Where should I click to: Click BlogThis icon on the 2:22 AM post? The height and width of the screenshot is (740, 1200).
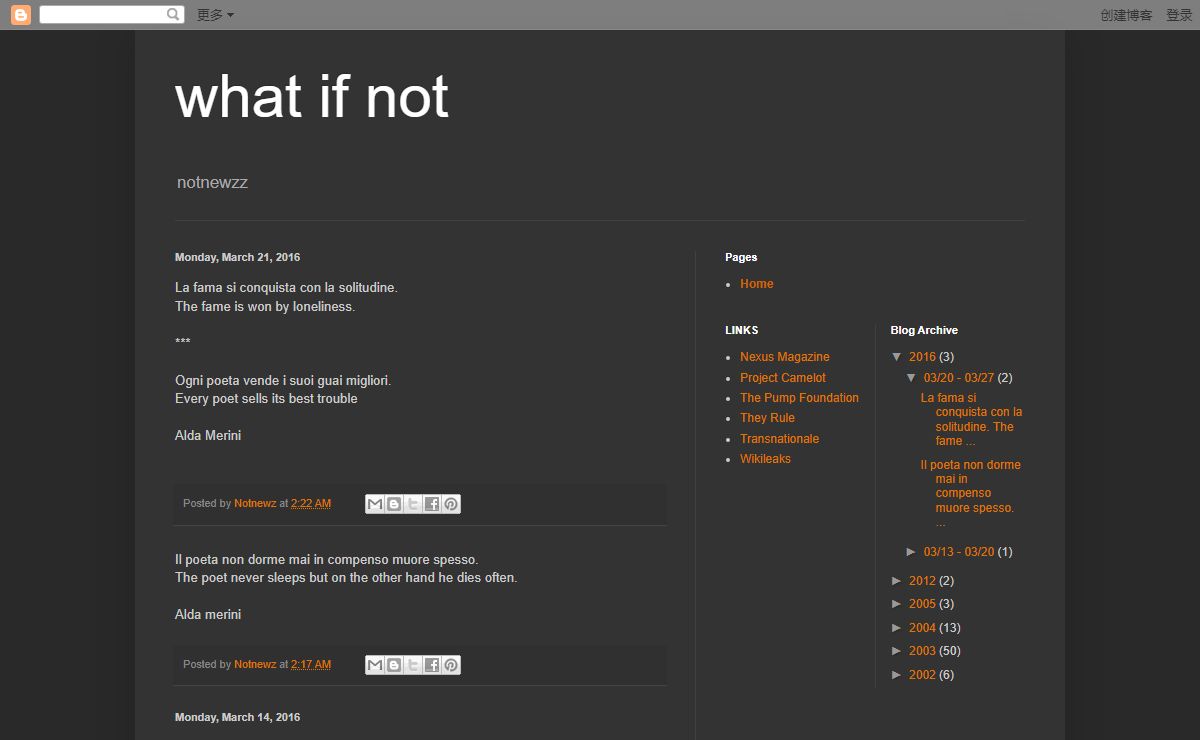[394, 504]
